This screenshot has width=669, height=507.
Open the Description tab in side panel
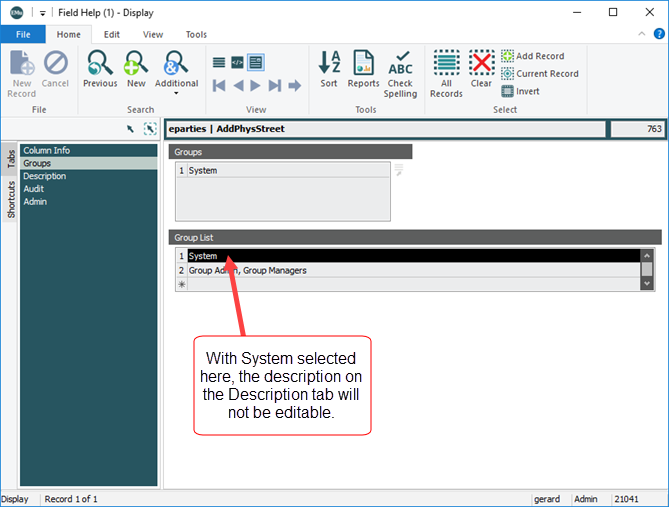pyautogui.click(x=44, y=176)
